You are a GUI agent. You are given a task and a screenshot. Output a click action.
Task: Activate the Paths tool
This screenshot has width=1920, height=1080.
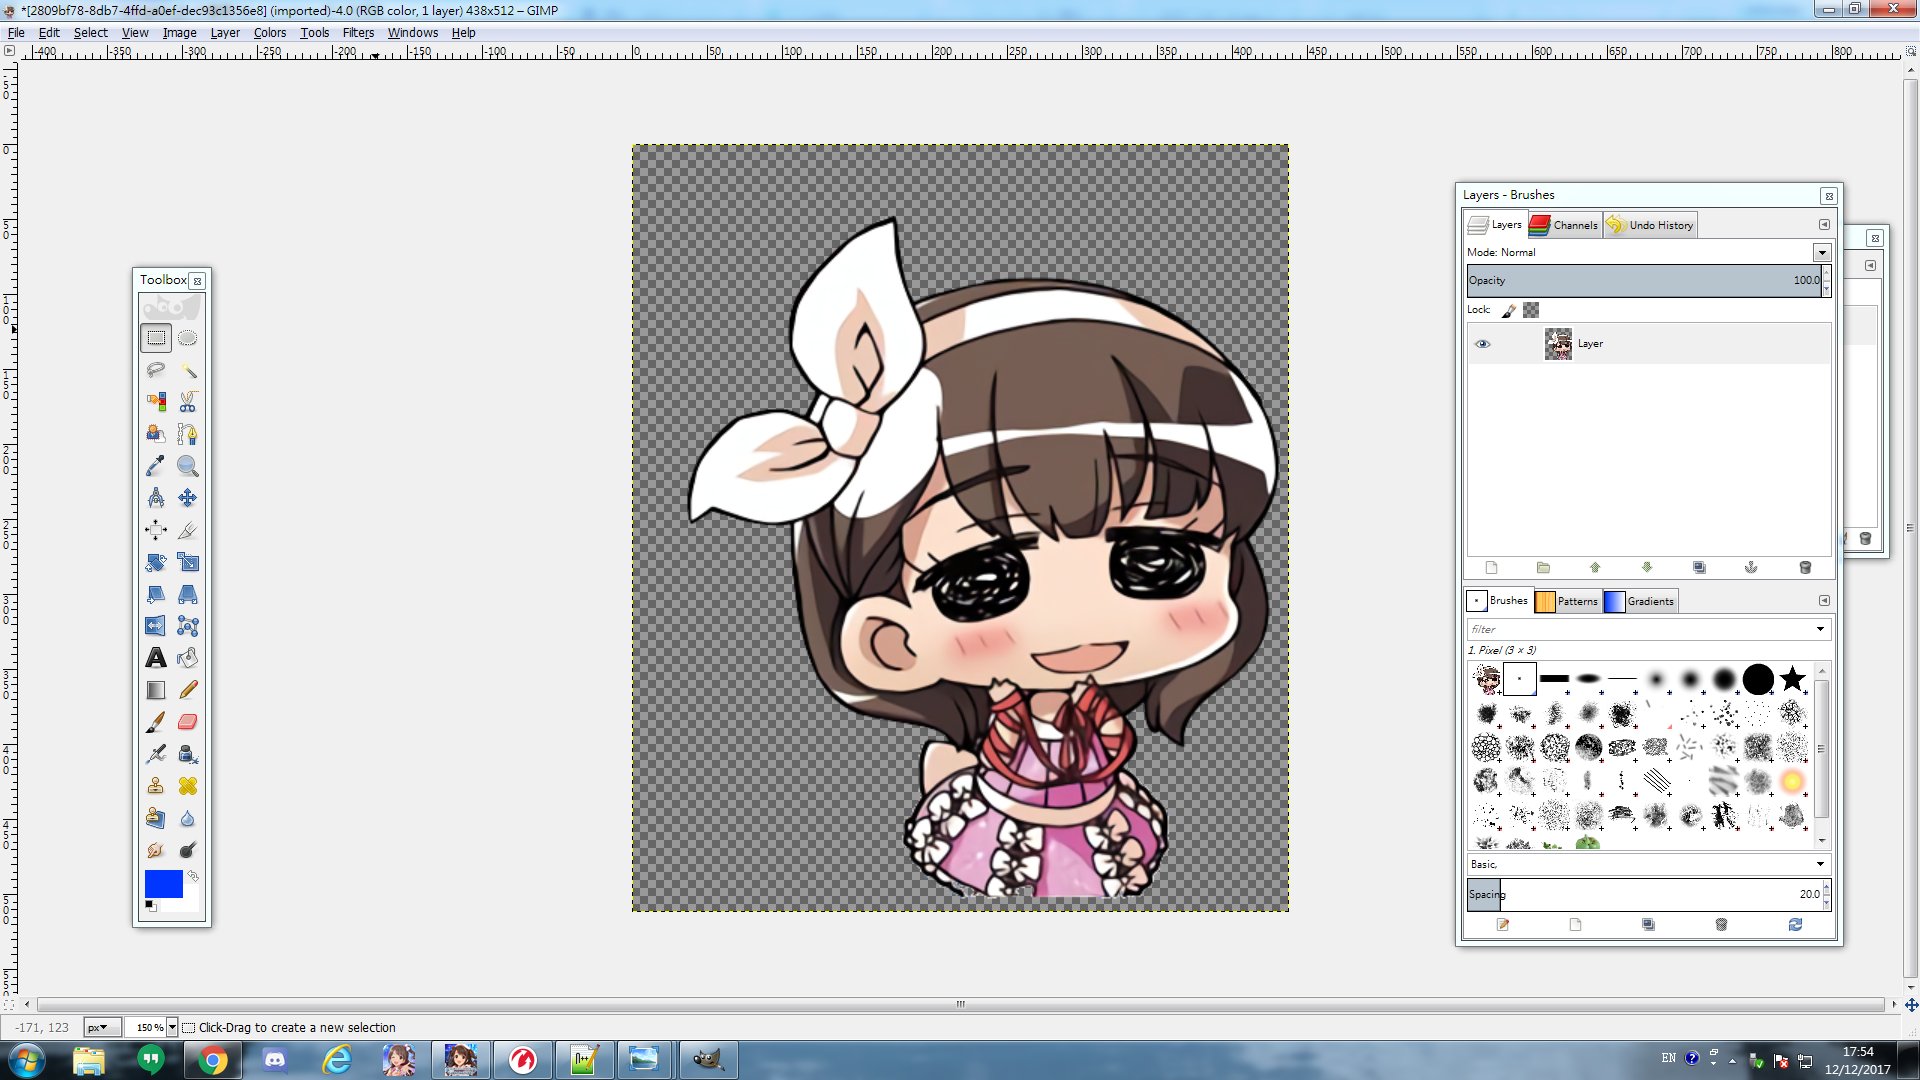click(187, 434)
